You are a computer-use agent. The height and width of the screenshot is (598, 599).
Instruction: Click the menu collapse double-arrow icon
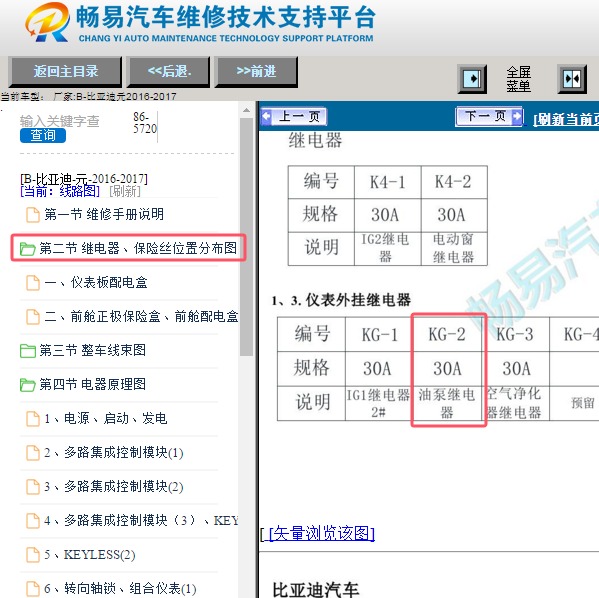[572, 79]
